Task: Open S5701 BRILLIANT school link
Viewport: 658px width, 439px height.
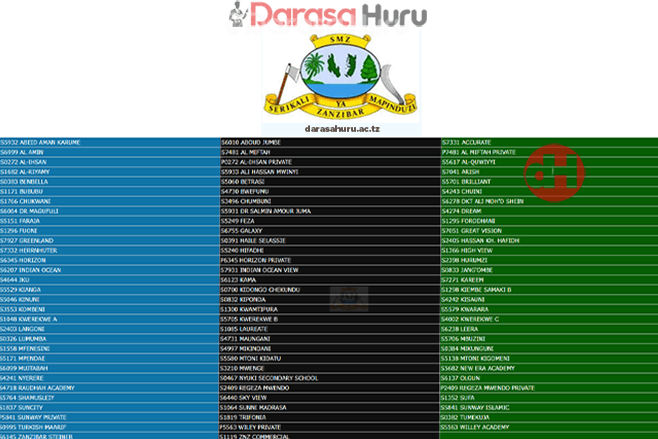Action: click(x=467, y=182)
